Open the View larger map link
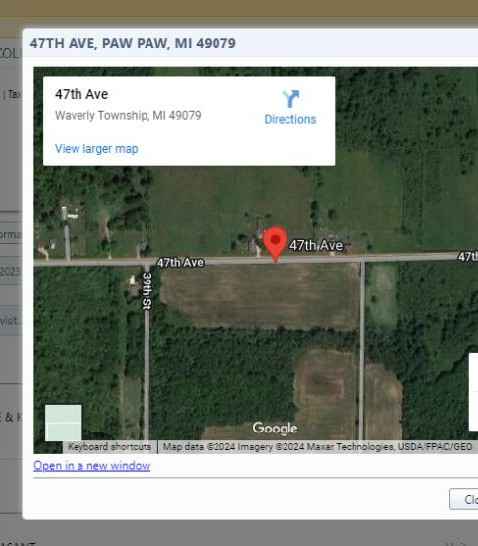The image size is (478, 546). (97, 149)
